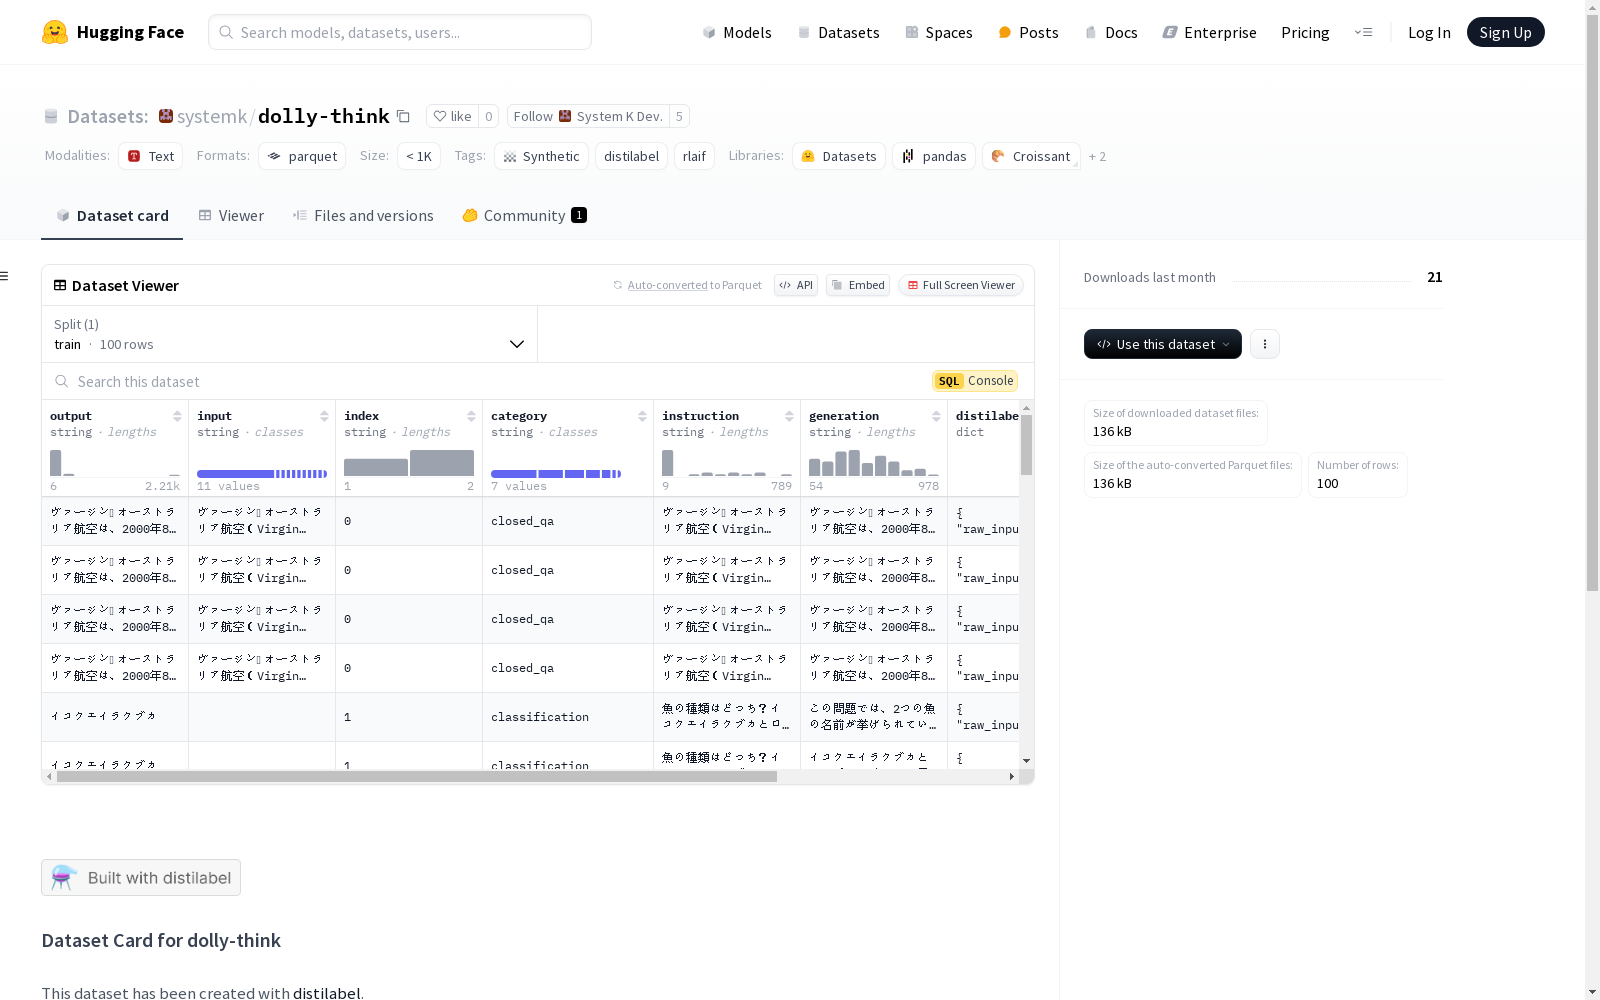The height and width of the screenshot is (1000, 1600).
Task: Click Log In
Action: [x=1429, y=32]
